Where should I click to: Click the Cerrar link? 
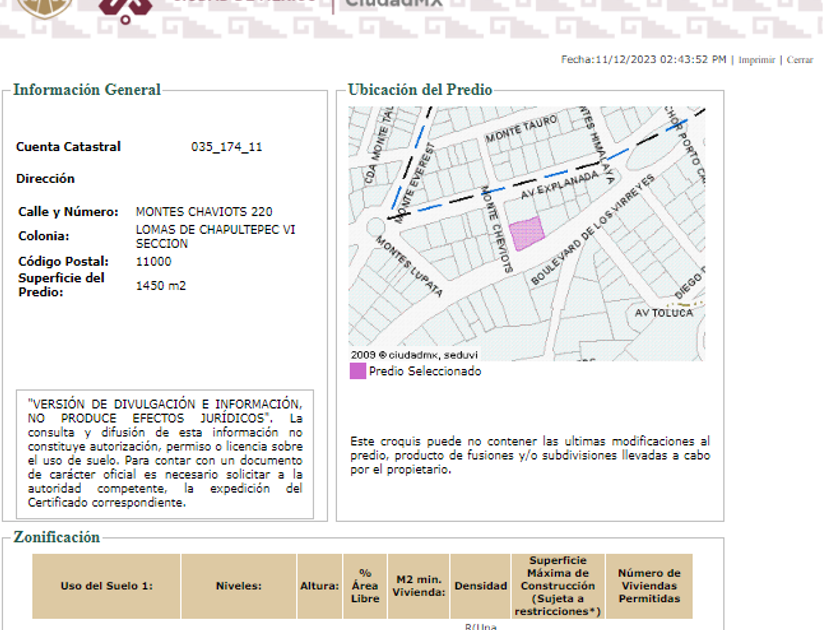pyautogui.click(x=799, y=59)
